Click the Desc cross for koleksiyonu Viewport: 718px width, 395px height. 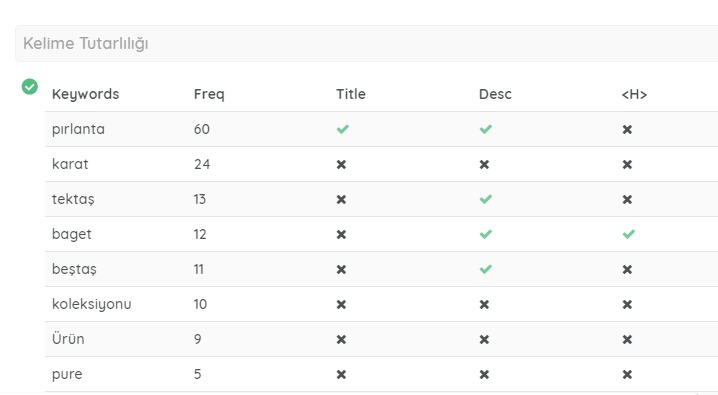[484, 304]
